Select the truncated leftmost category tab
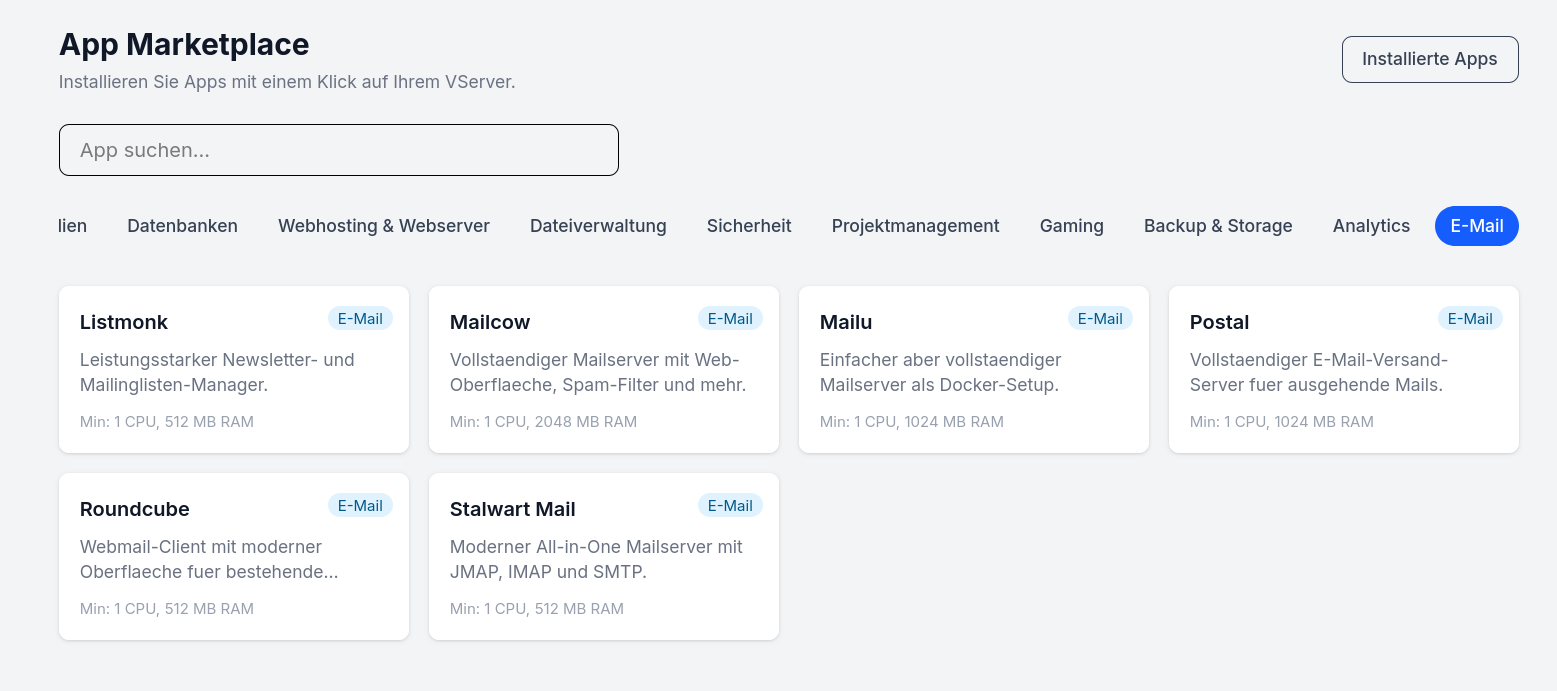The image size is (1557, 691). (x=72, y=226)
